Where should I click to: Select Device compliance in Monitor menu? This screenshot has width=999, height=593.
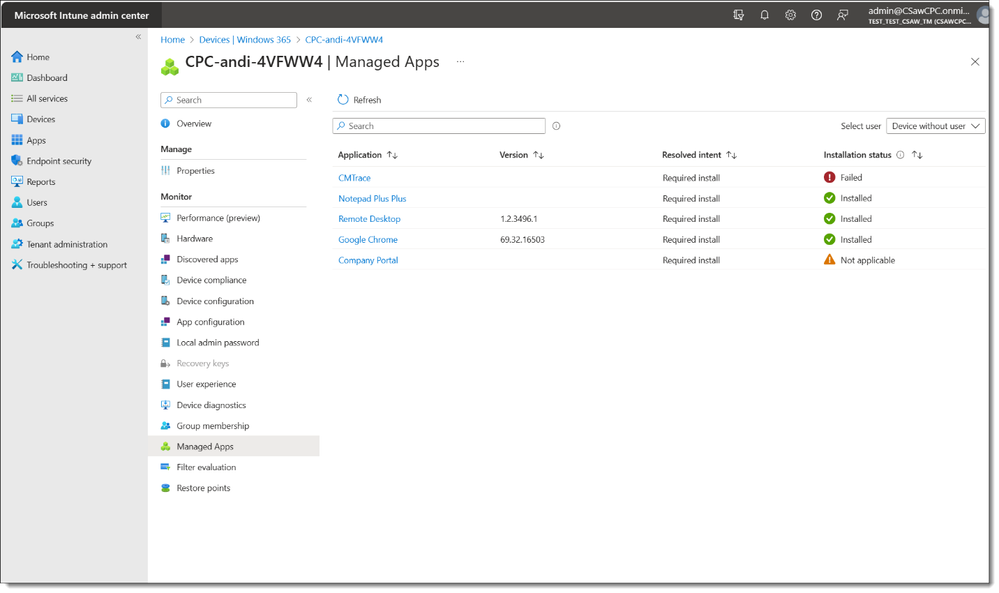(x=211, y=280)
